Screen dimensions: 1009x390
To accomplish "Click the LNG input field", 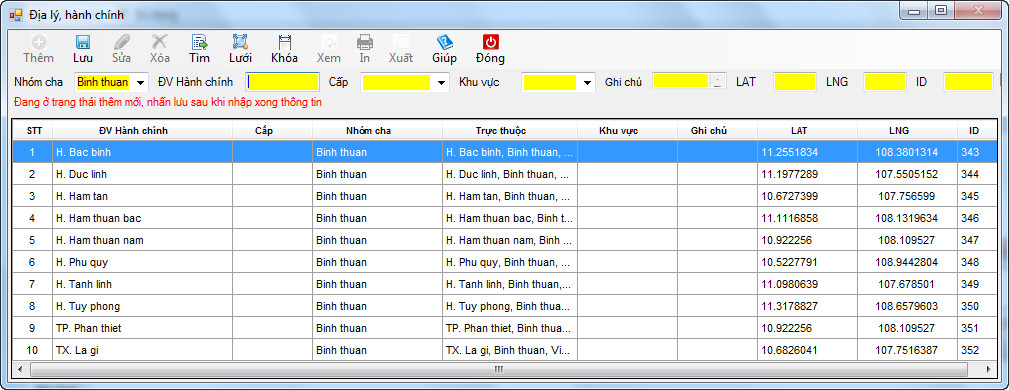I will click(x=885, y=82).
